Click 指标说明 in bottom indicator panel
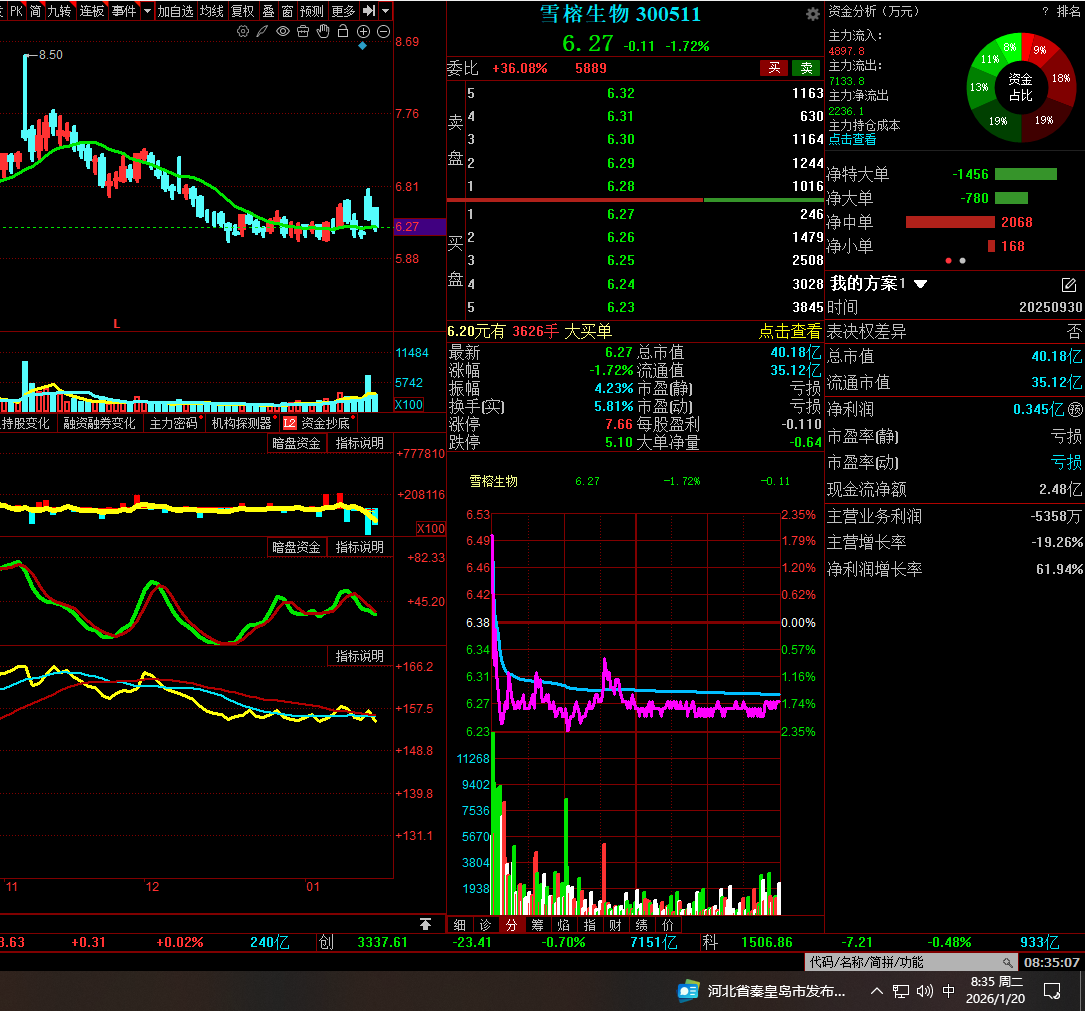This screenshot has width=1085, height=1011. coord(359,656)
